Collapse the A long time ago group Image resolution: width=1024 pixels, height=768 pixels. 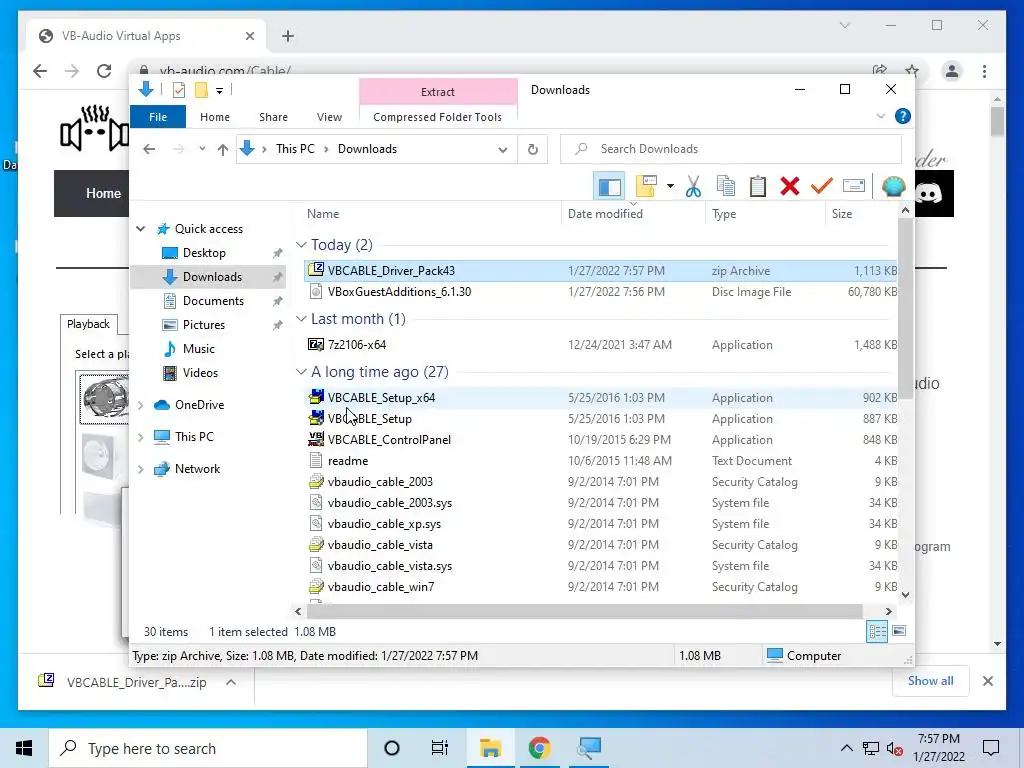tap(301, 372)
